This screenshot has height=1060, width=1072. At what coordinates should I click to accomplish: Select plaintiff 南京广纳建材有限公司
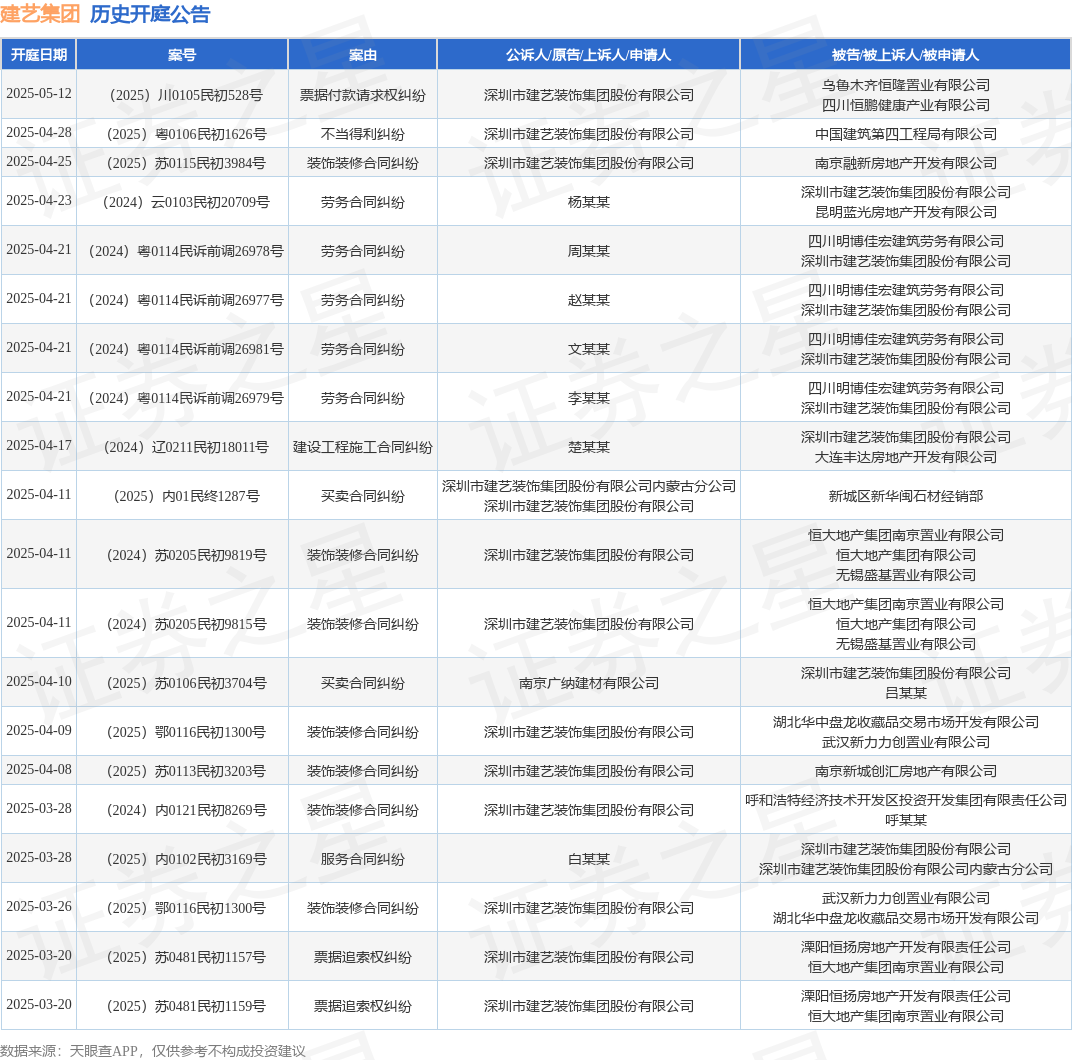tap(589, 683)
